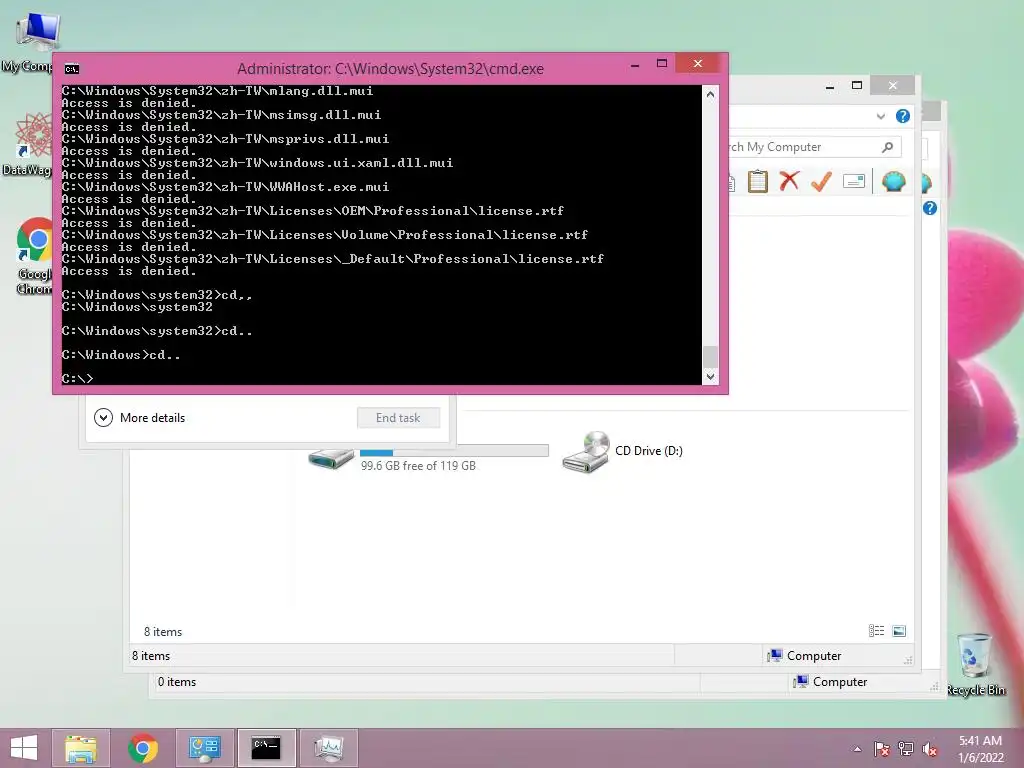Viewport: 1024px width, 768px height.
Task: Click the license.rtf _Default path line in cmd
Action: click(332, 259)
